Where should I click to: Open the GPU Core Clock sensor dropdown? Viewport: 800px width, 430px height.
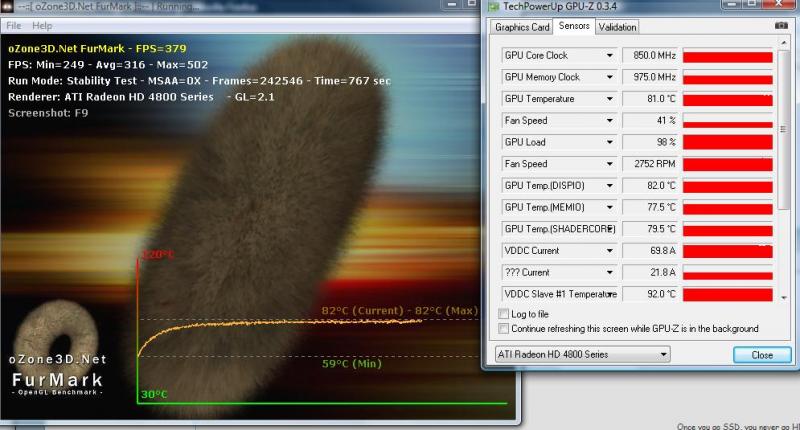click(609, 55)
